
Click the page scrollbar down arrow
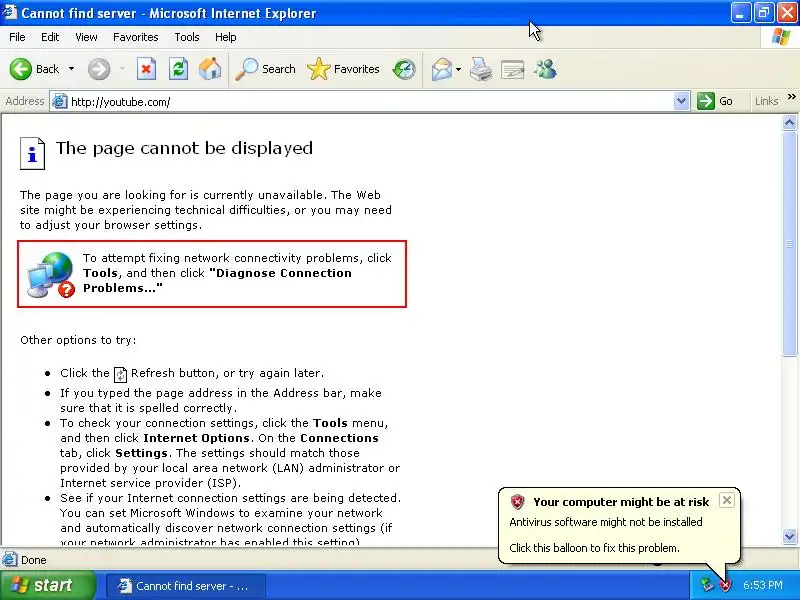pyautogui.click(x=789, y=536)
